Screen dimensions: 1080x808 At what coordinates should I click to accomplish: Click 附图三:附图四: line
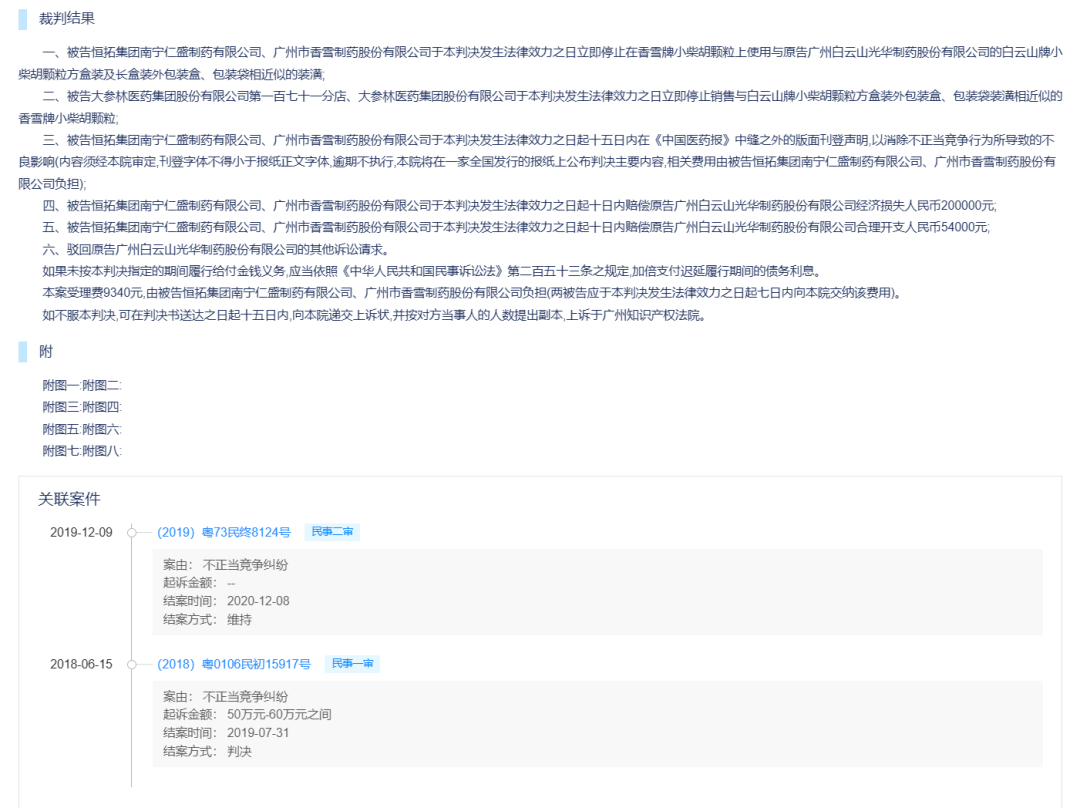pyautogui.click(x=82, y=408)
